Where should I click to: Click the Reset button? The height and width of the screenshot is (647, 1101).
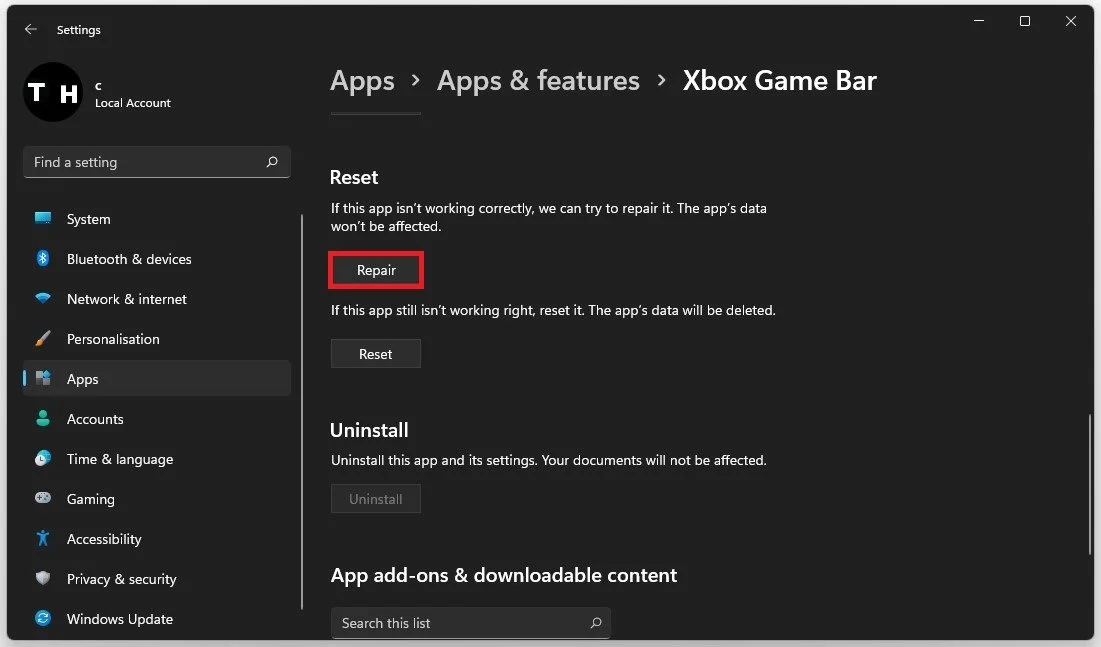tap(375, 353)
